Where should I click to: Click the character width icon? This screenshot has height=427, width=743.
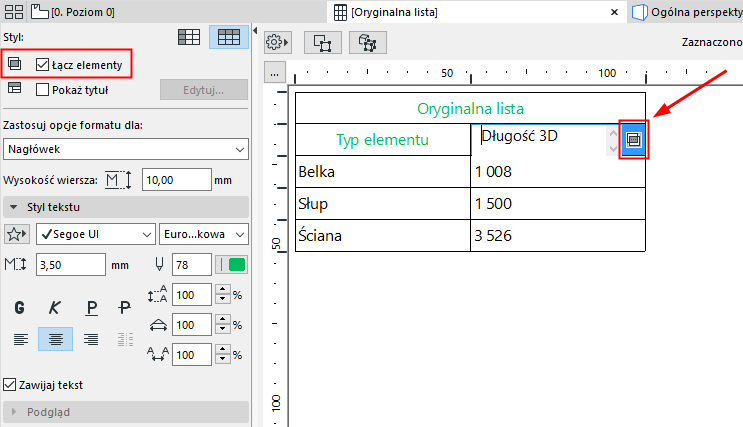pyautogui.click(x=158, y=325)
